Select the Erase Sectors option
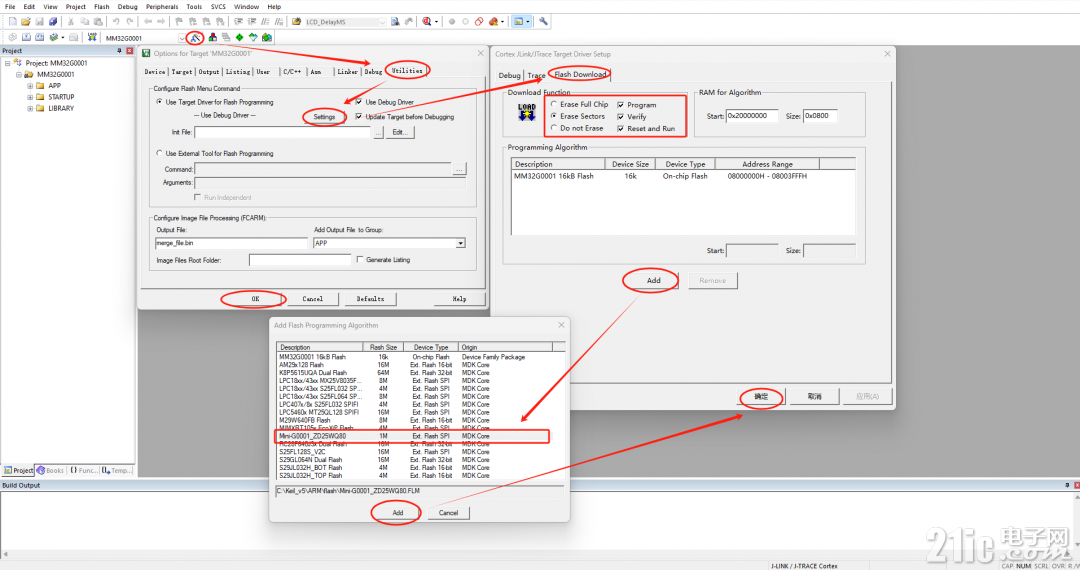The height and width of the screenshot is (570, 1080). (x=554, y=116)
